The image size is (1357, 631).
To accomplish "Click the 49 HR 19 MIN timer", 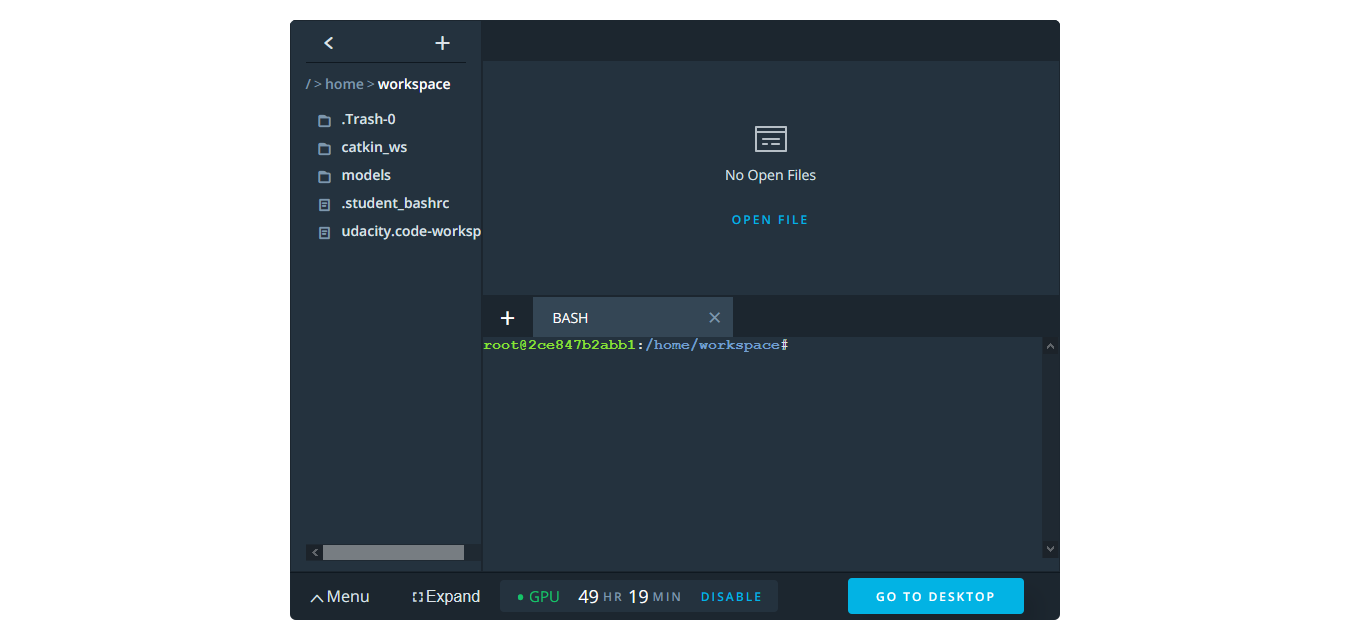I will pyautogui.click(x=630, y=597).
